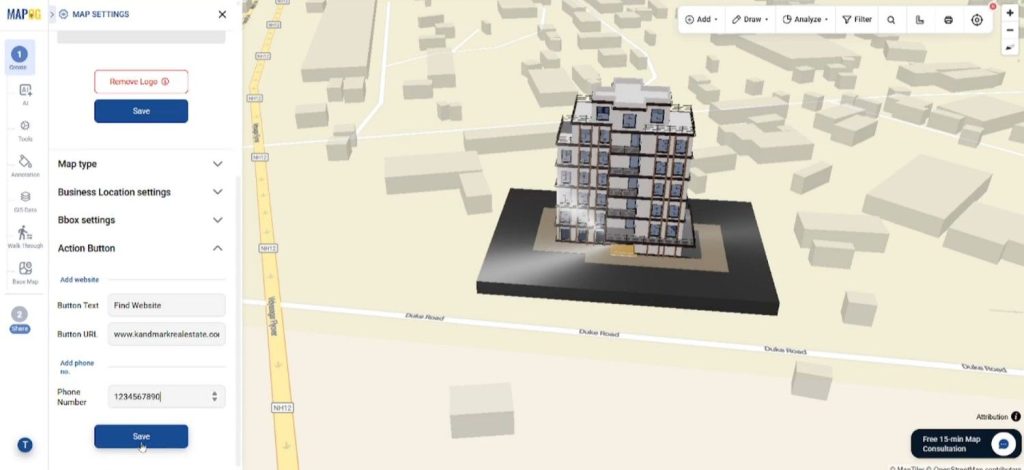Zoom out on the map

(x=1010, y=30)
